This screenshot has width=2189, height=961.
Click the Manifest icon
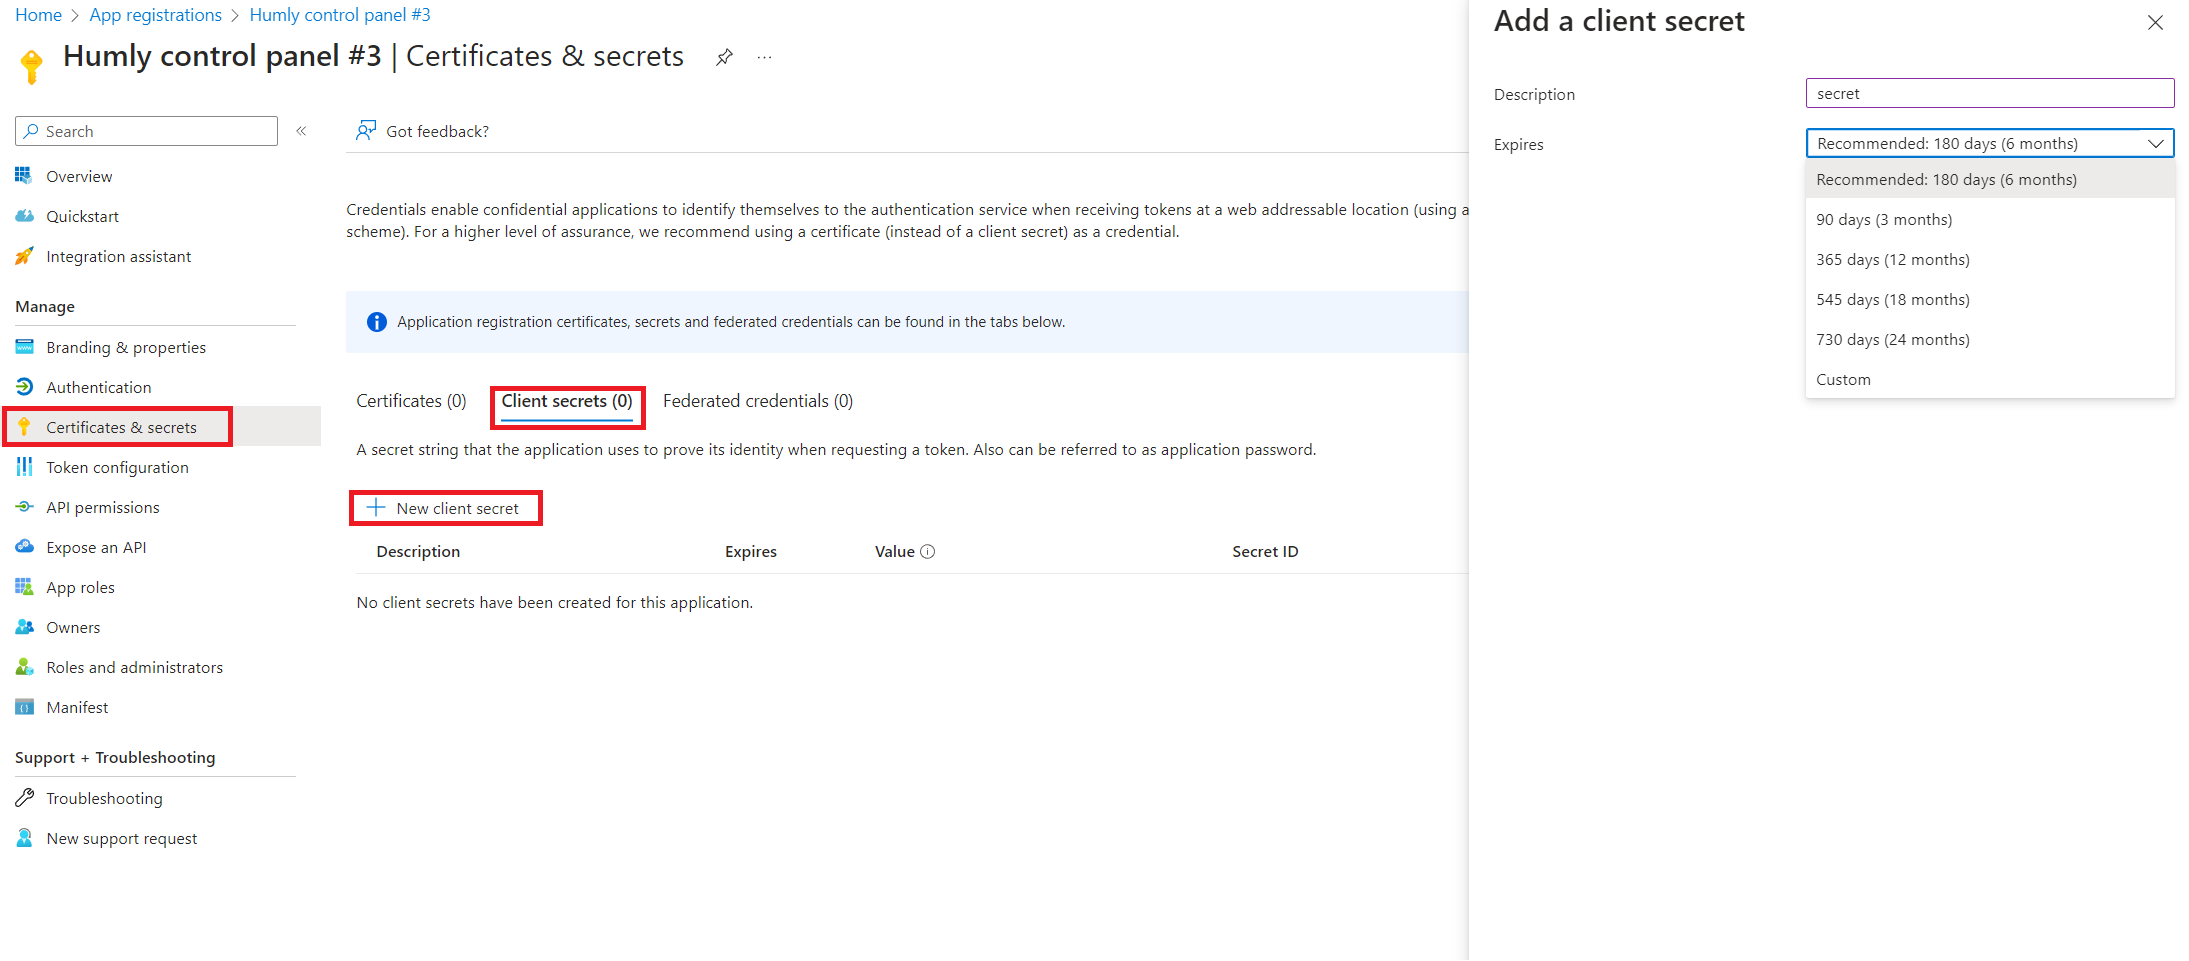coord(24,707)
